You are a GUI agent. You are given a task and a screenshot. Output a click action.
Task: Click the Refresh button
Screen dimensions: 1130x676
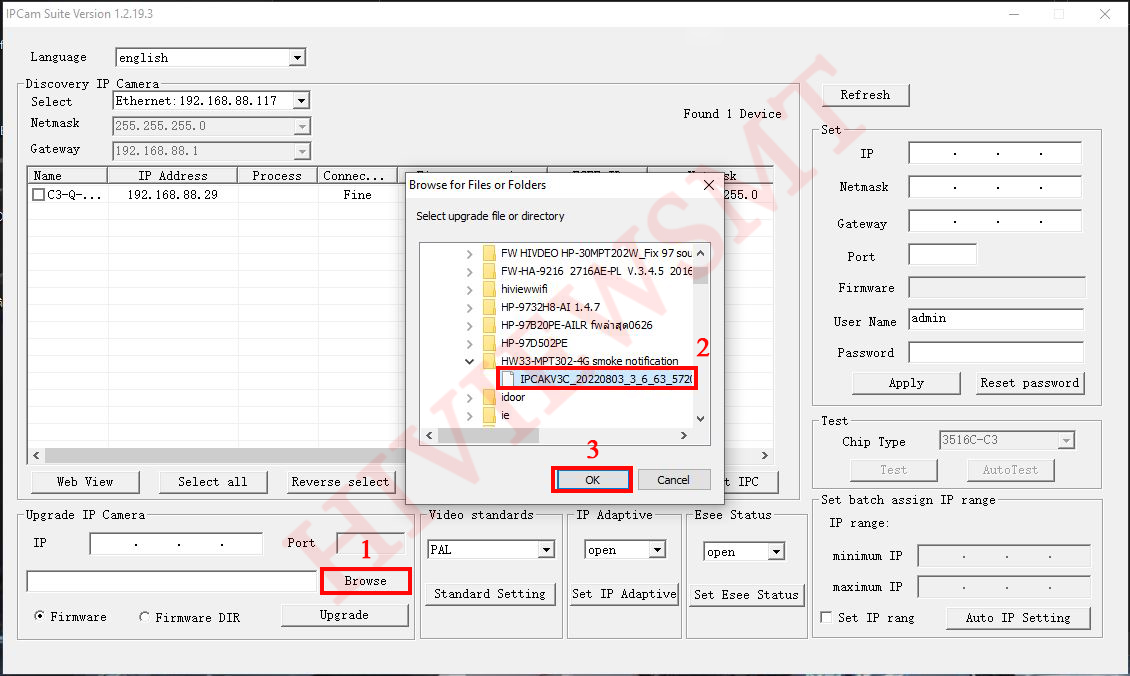[x=865, y=95]
